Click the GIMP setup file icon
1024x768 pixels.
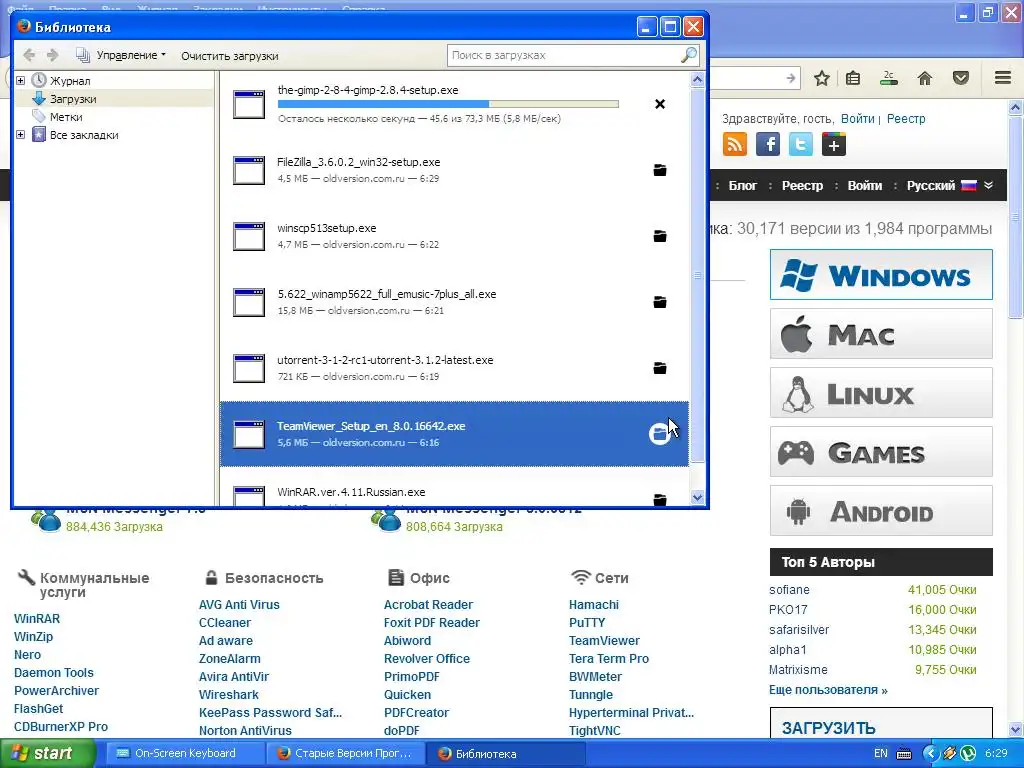coord(249,104)
